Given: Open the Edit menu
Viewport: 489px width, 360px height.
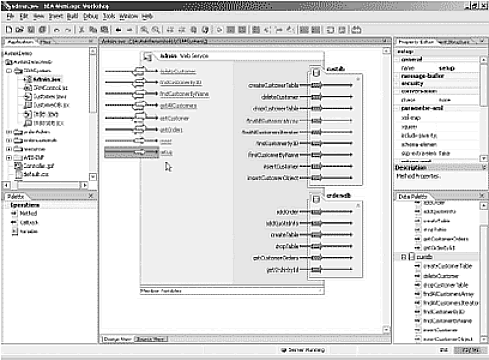Looking at the screenshot, I should (24, 16).
